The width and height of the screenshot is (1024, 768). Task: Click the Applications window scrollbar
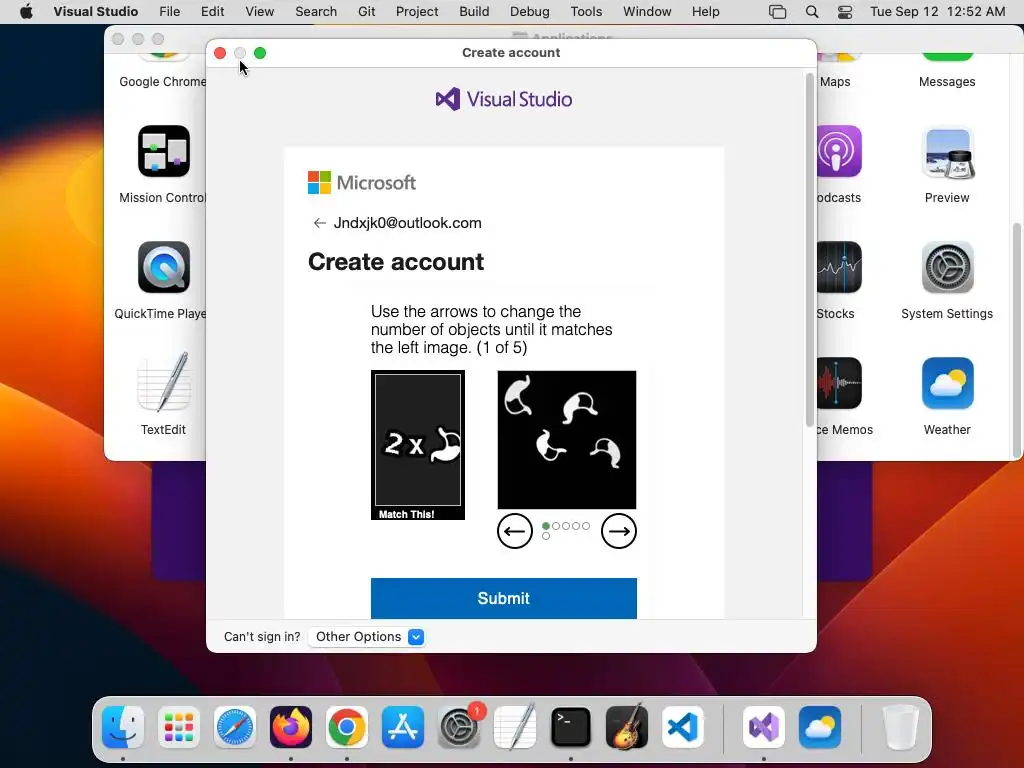(1016, 340)
